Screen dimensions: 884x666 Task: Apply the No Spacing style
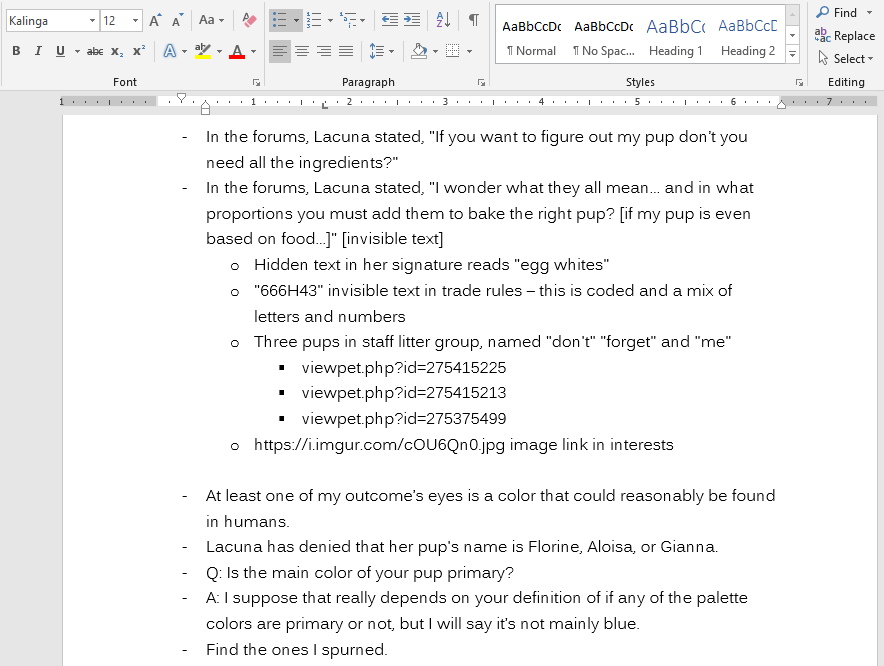click(x=604, y=37)
